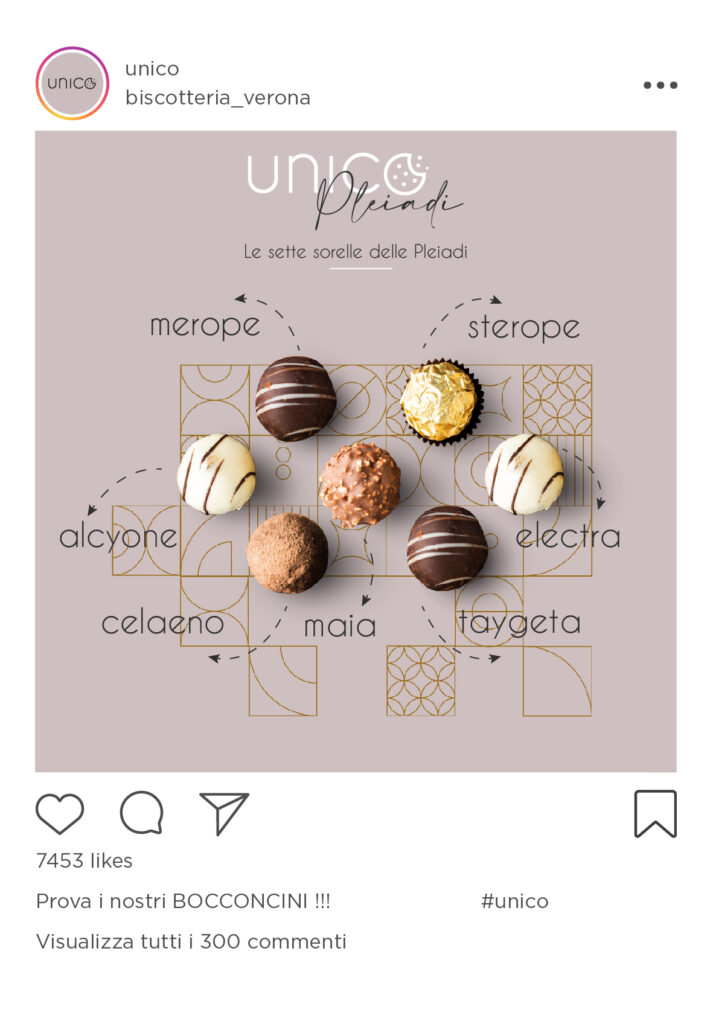
Task: Open the unico profile avatar story
Action: click(72, 83)
